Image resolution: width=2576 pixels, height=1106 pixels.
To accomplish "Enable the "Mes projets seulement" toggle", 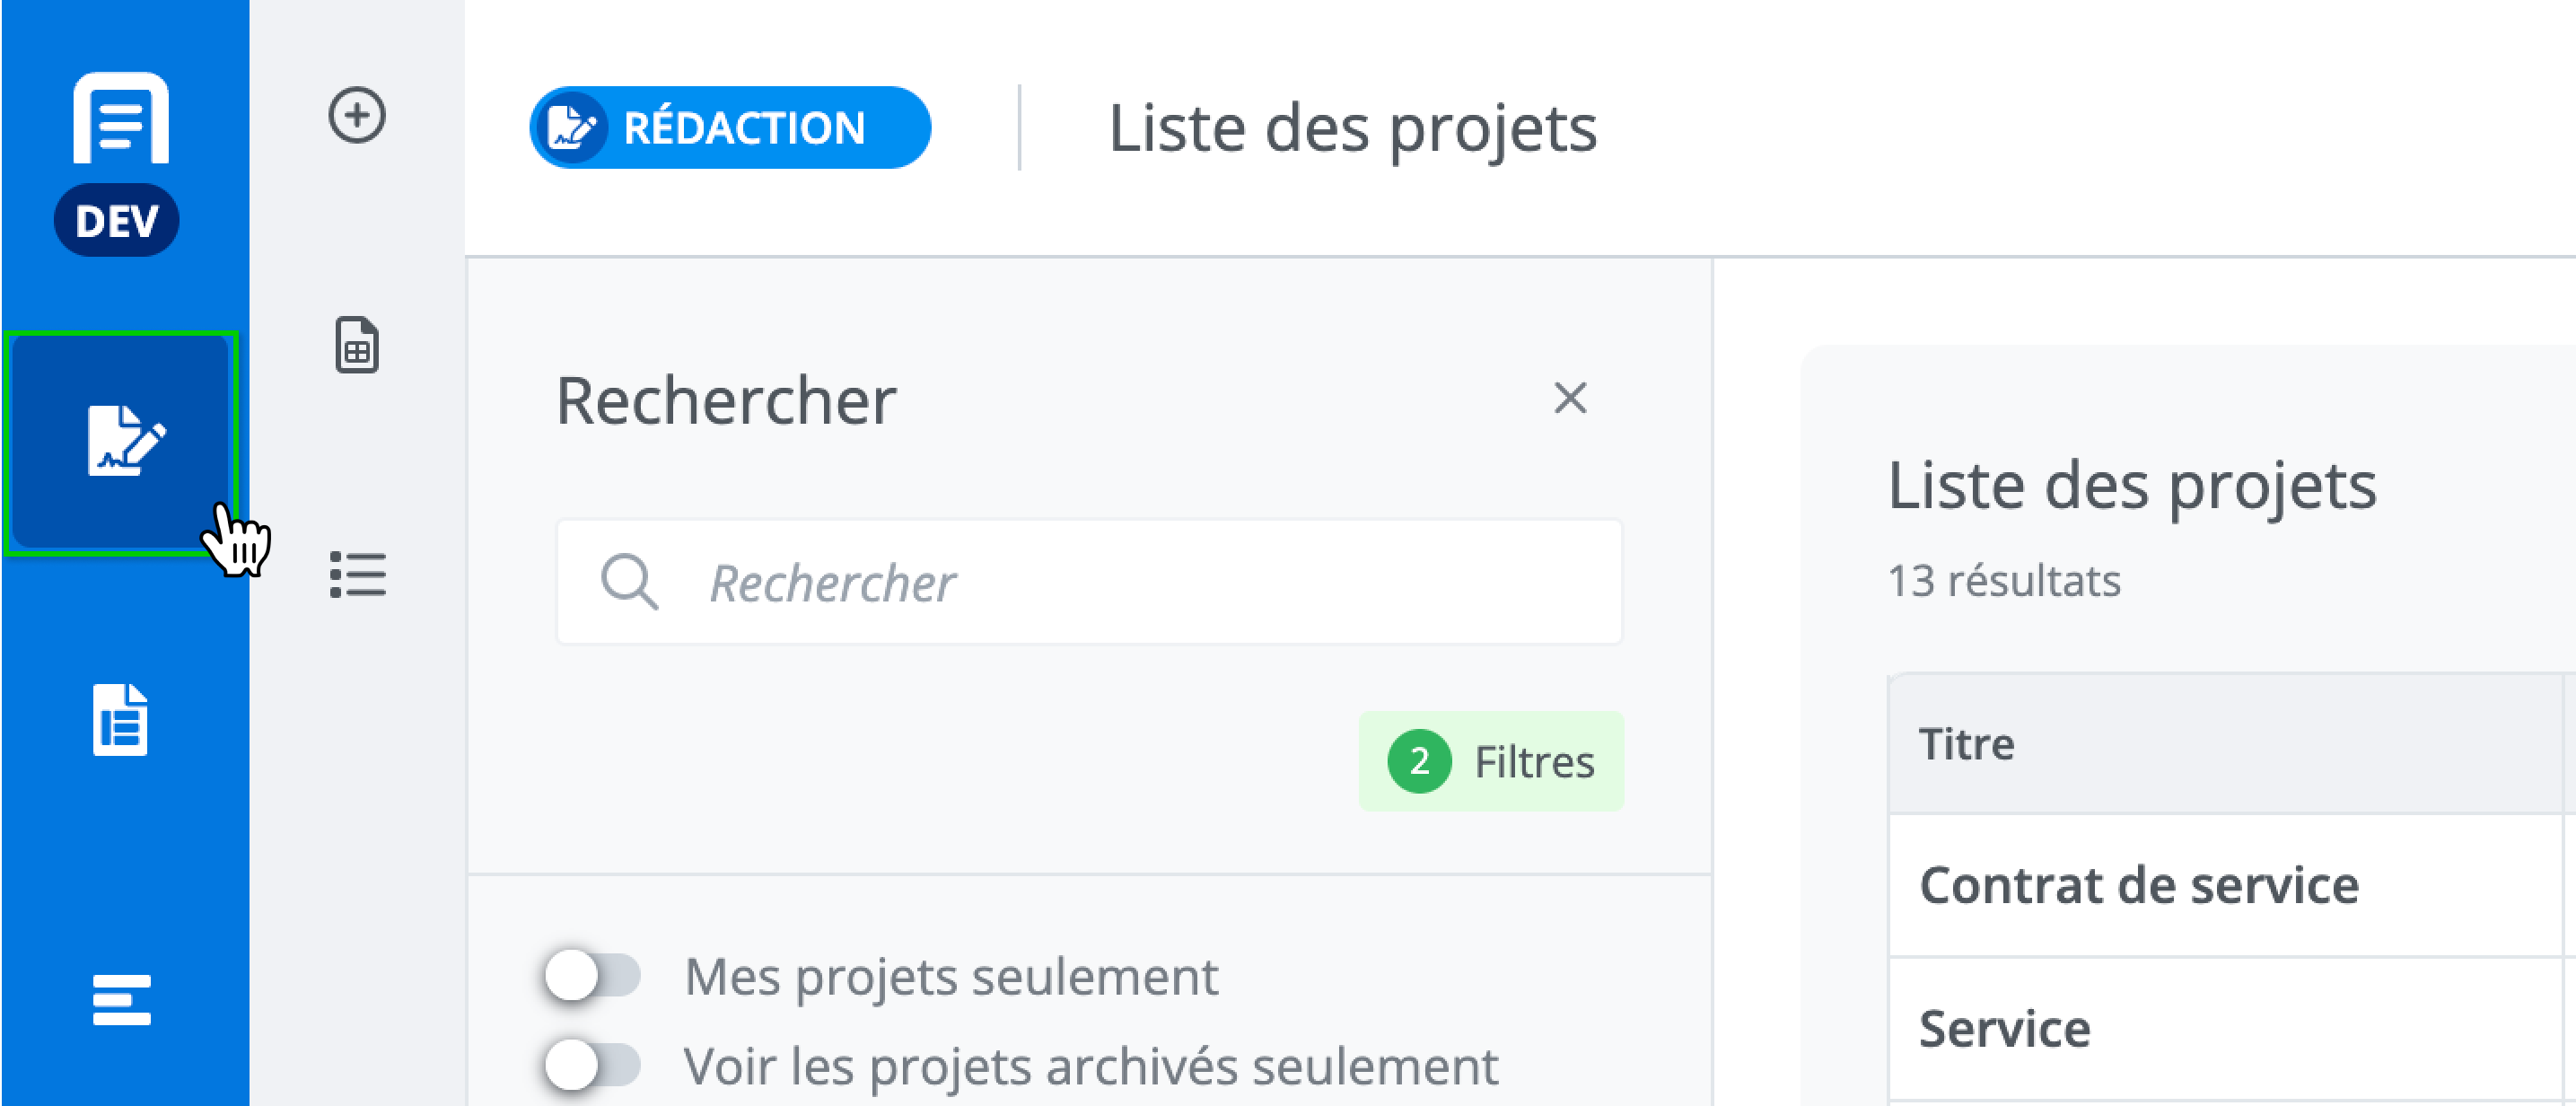I will pos(592,976).
